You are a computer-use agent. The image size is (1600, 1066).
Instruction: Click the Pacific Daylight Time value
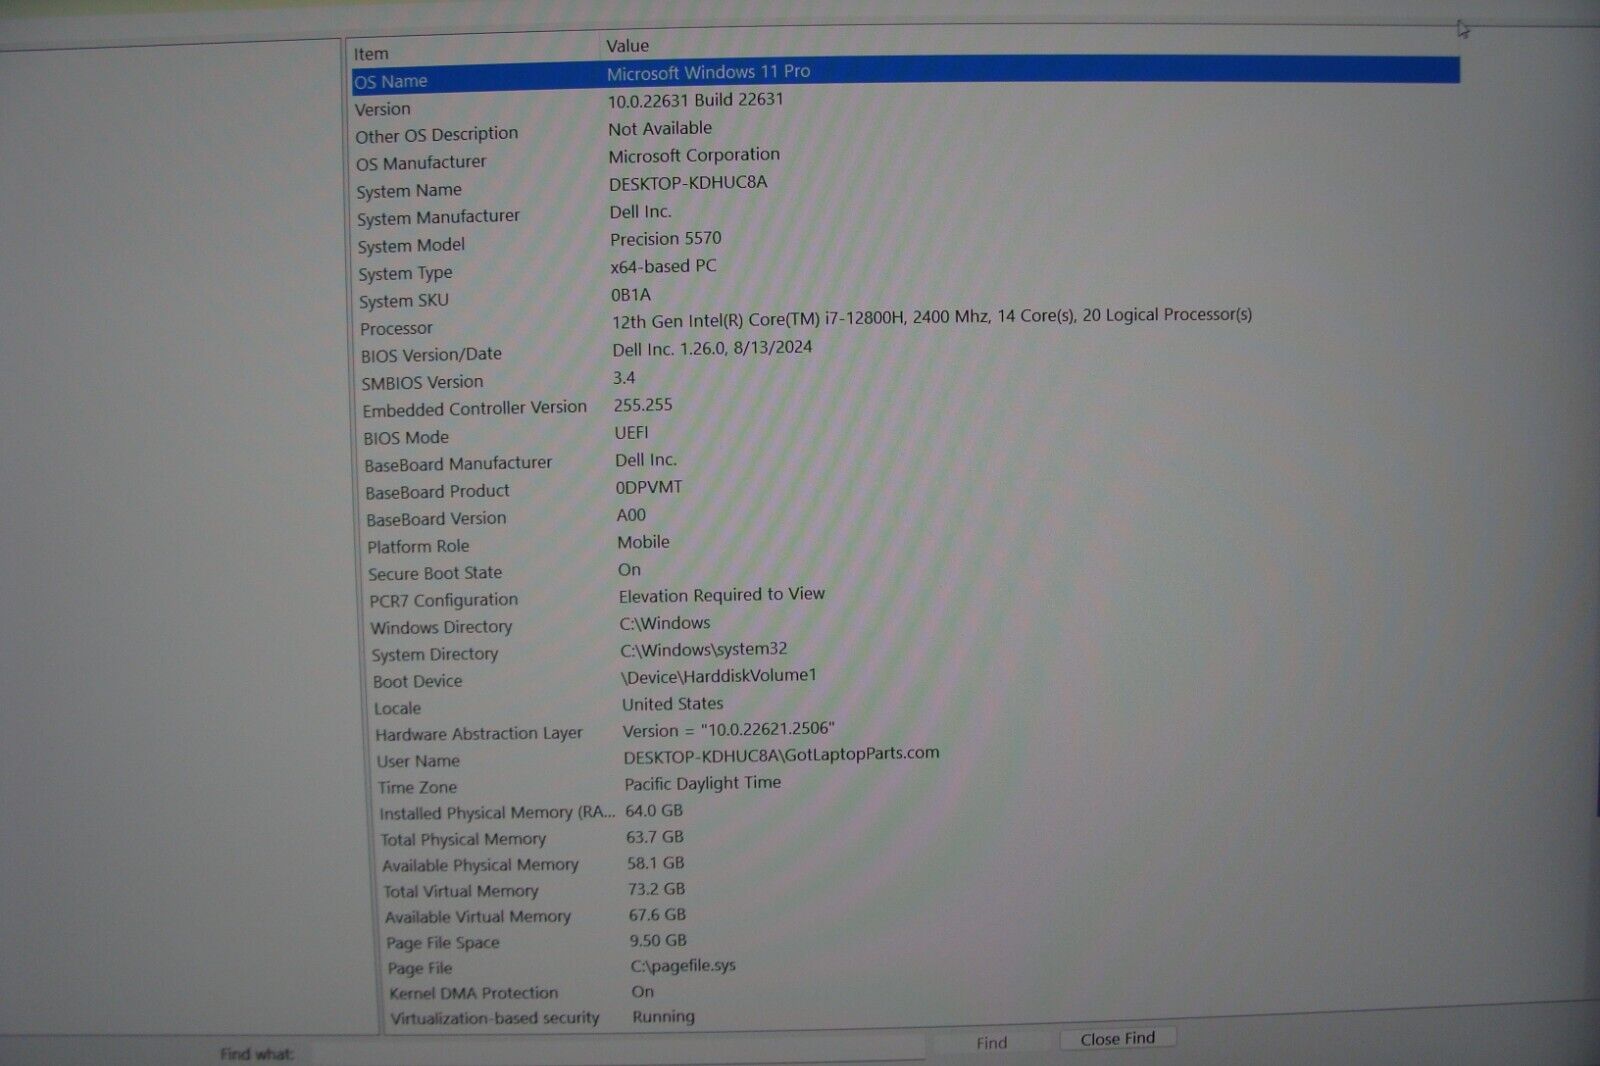pyautogui.click(x=703, y=784)
